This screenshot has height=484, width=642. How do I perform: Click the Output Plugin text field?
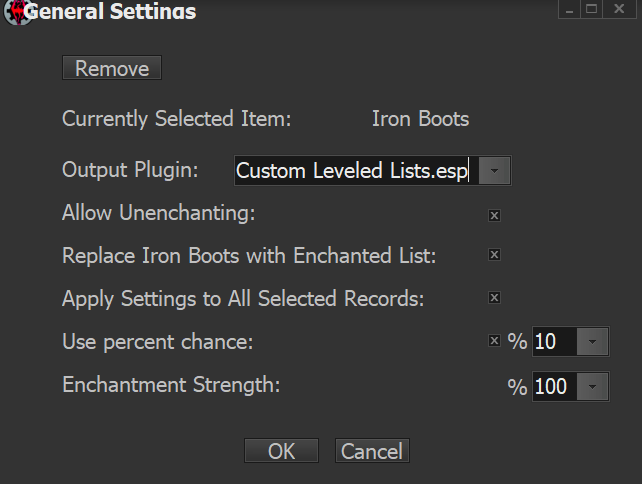[x=355, y=170]
